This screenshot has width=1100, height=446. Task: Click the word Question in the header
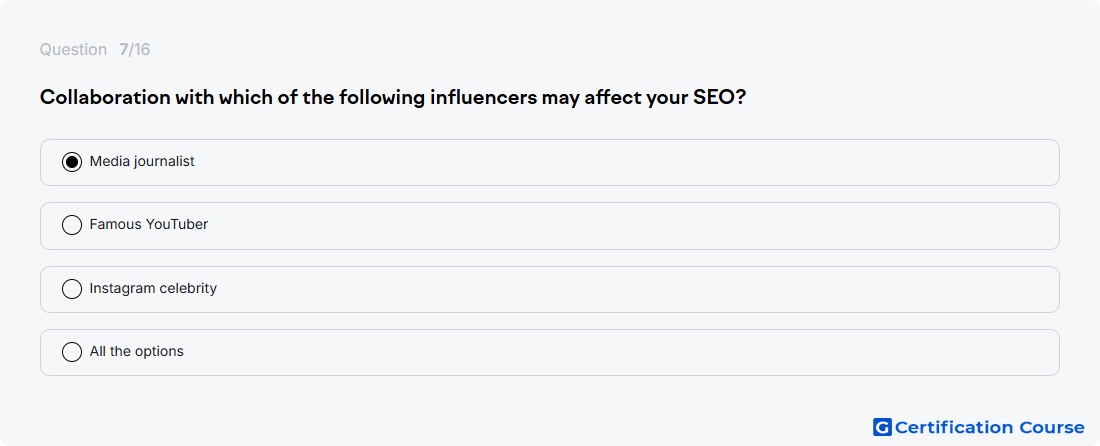pyautogui.click(x=73, y=50)
